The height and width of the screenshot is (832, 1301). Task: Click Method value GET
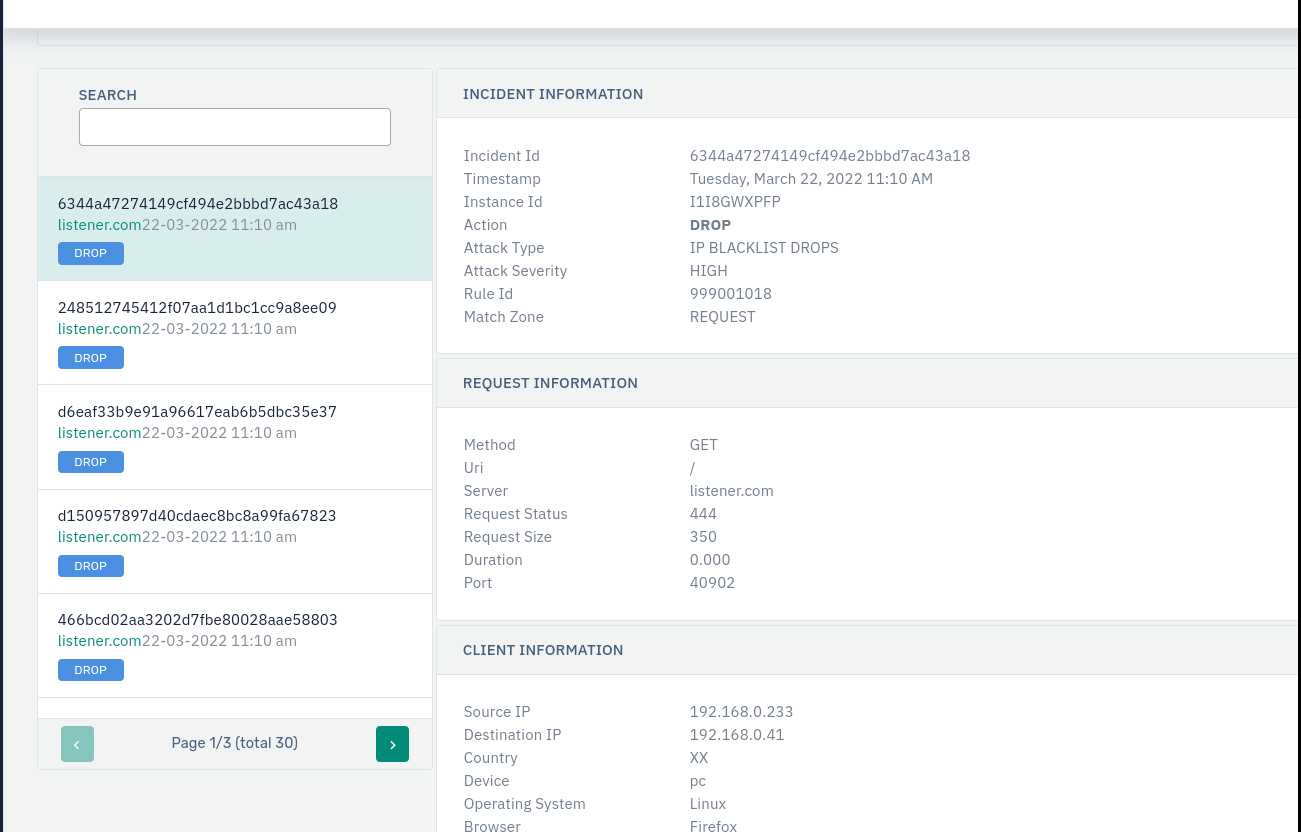[x=704, y=445]
